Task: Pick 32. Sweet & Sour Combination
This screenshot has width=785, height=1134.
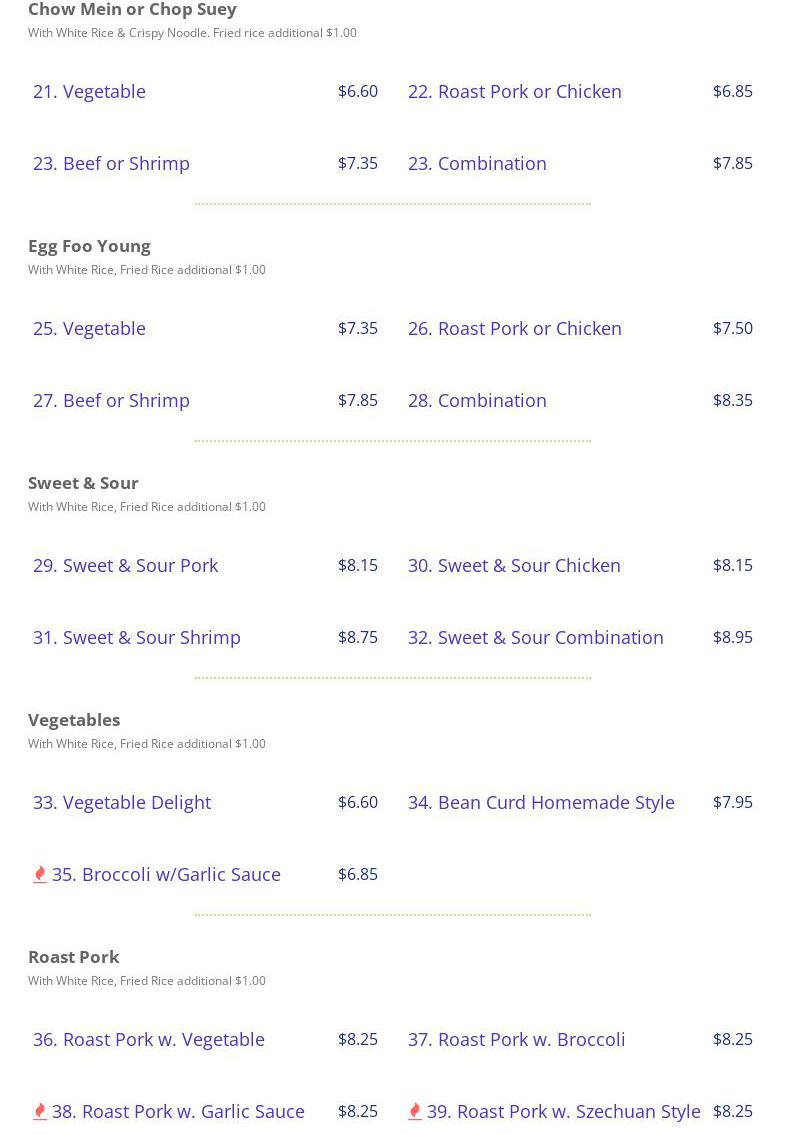Action: (x=535, y=637)
